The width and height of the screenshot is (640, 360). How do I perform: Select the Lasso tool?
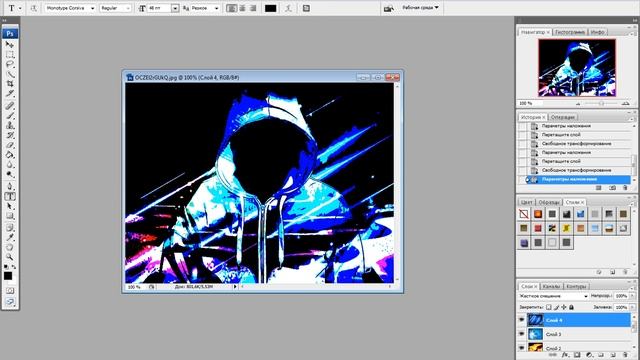pyautogui.click(x=10, y=64)
